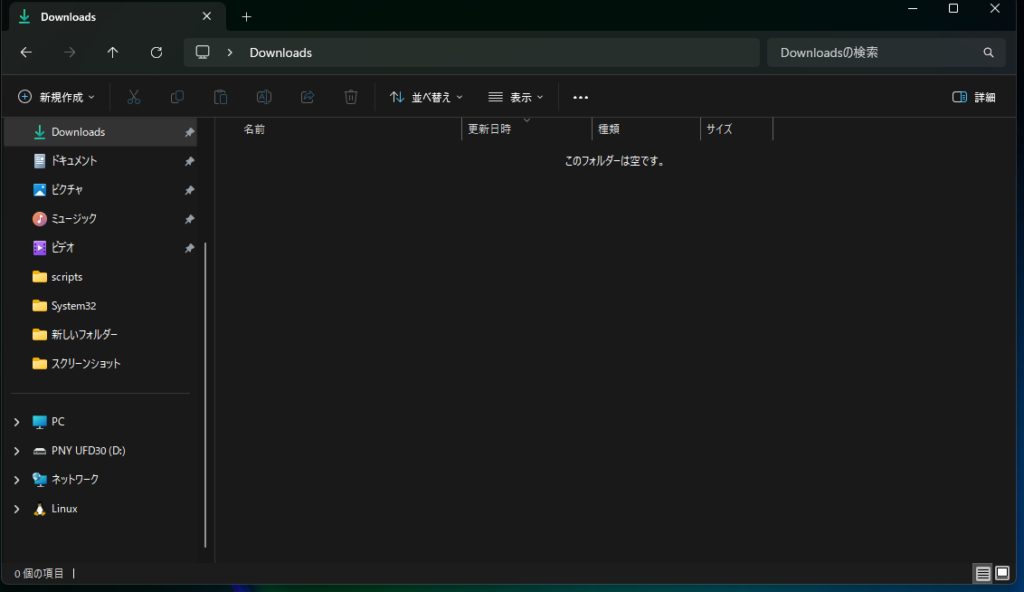
Task: Click the Copy icon in toolbar
Action: (x=177, y=97)
